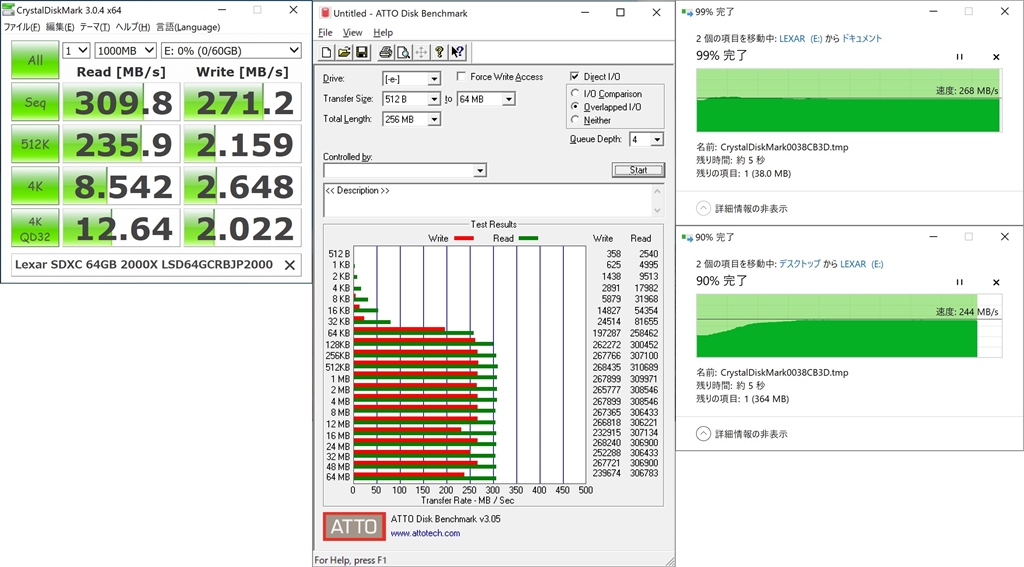Screen dimensions: 1024x567
Task: Click the ATTO Start button
Action: pos(638,170)
